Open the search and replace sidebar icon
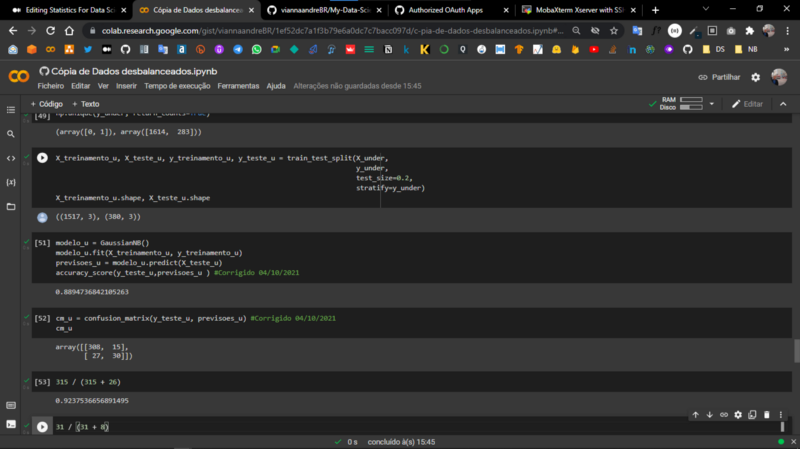 [x=11, y=134]
